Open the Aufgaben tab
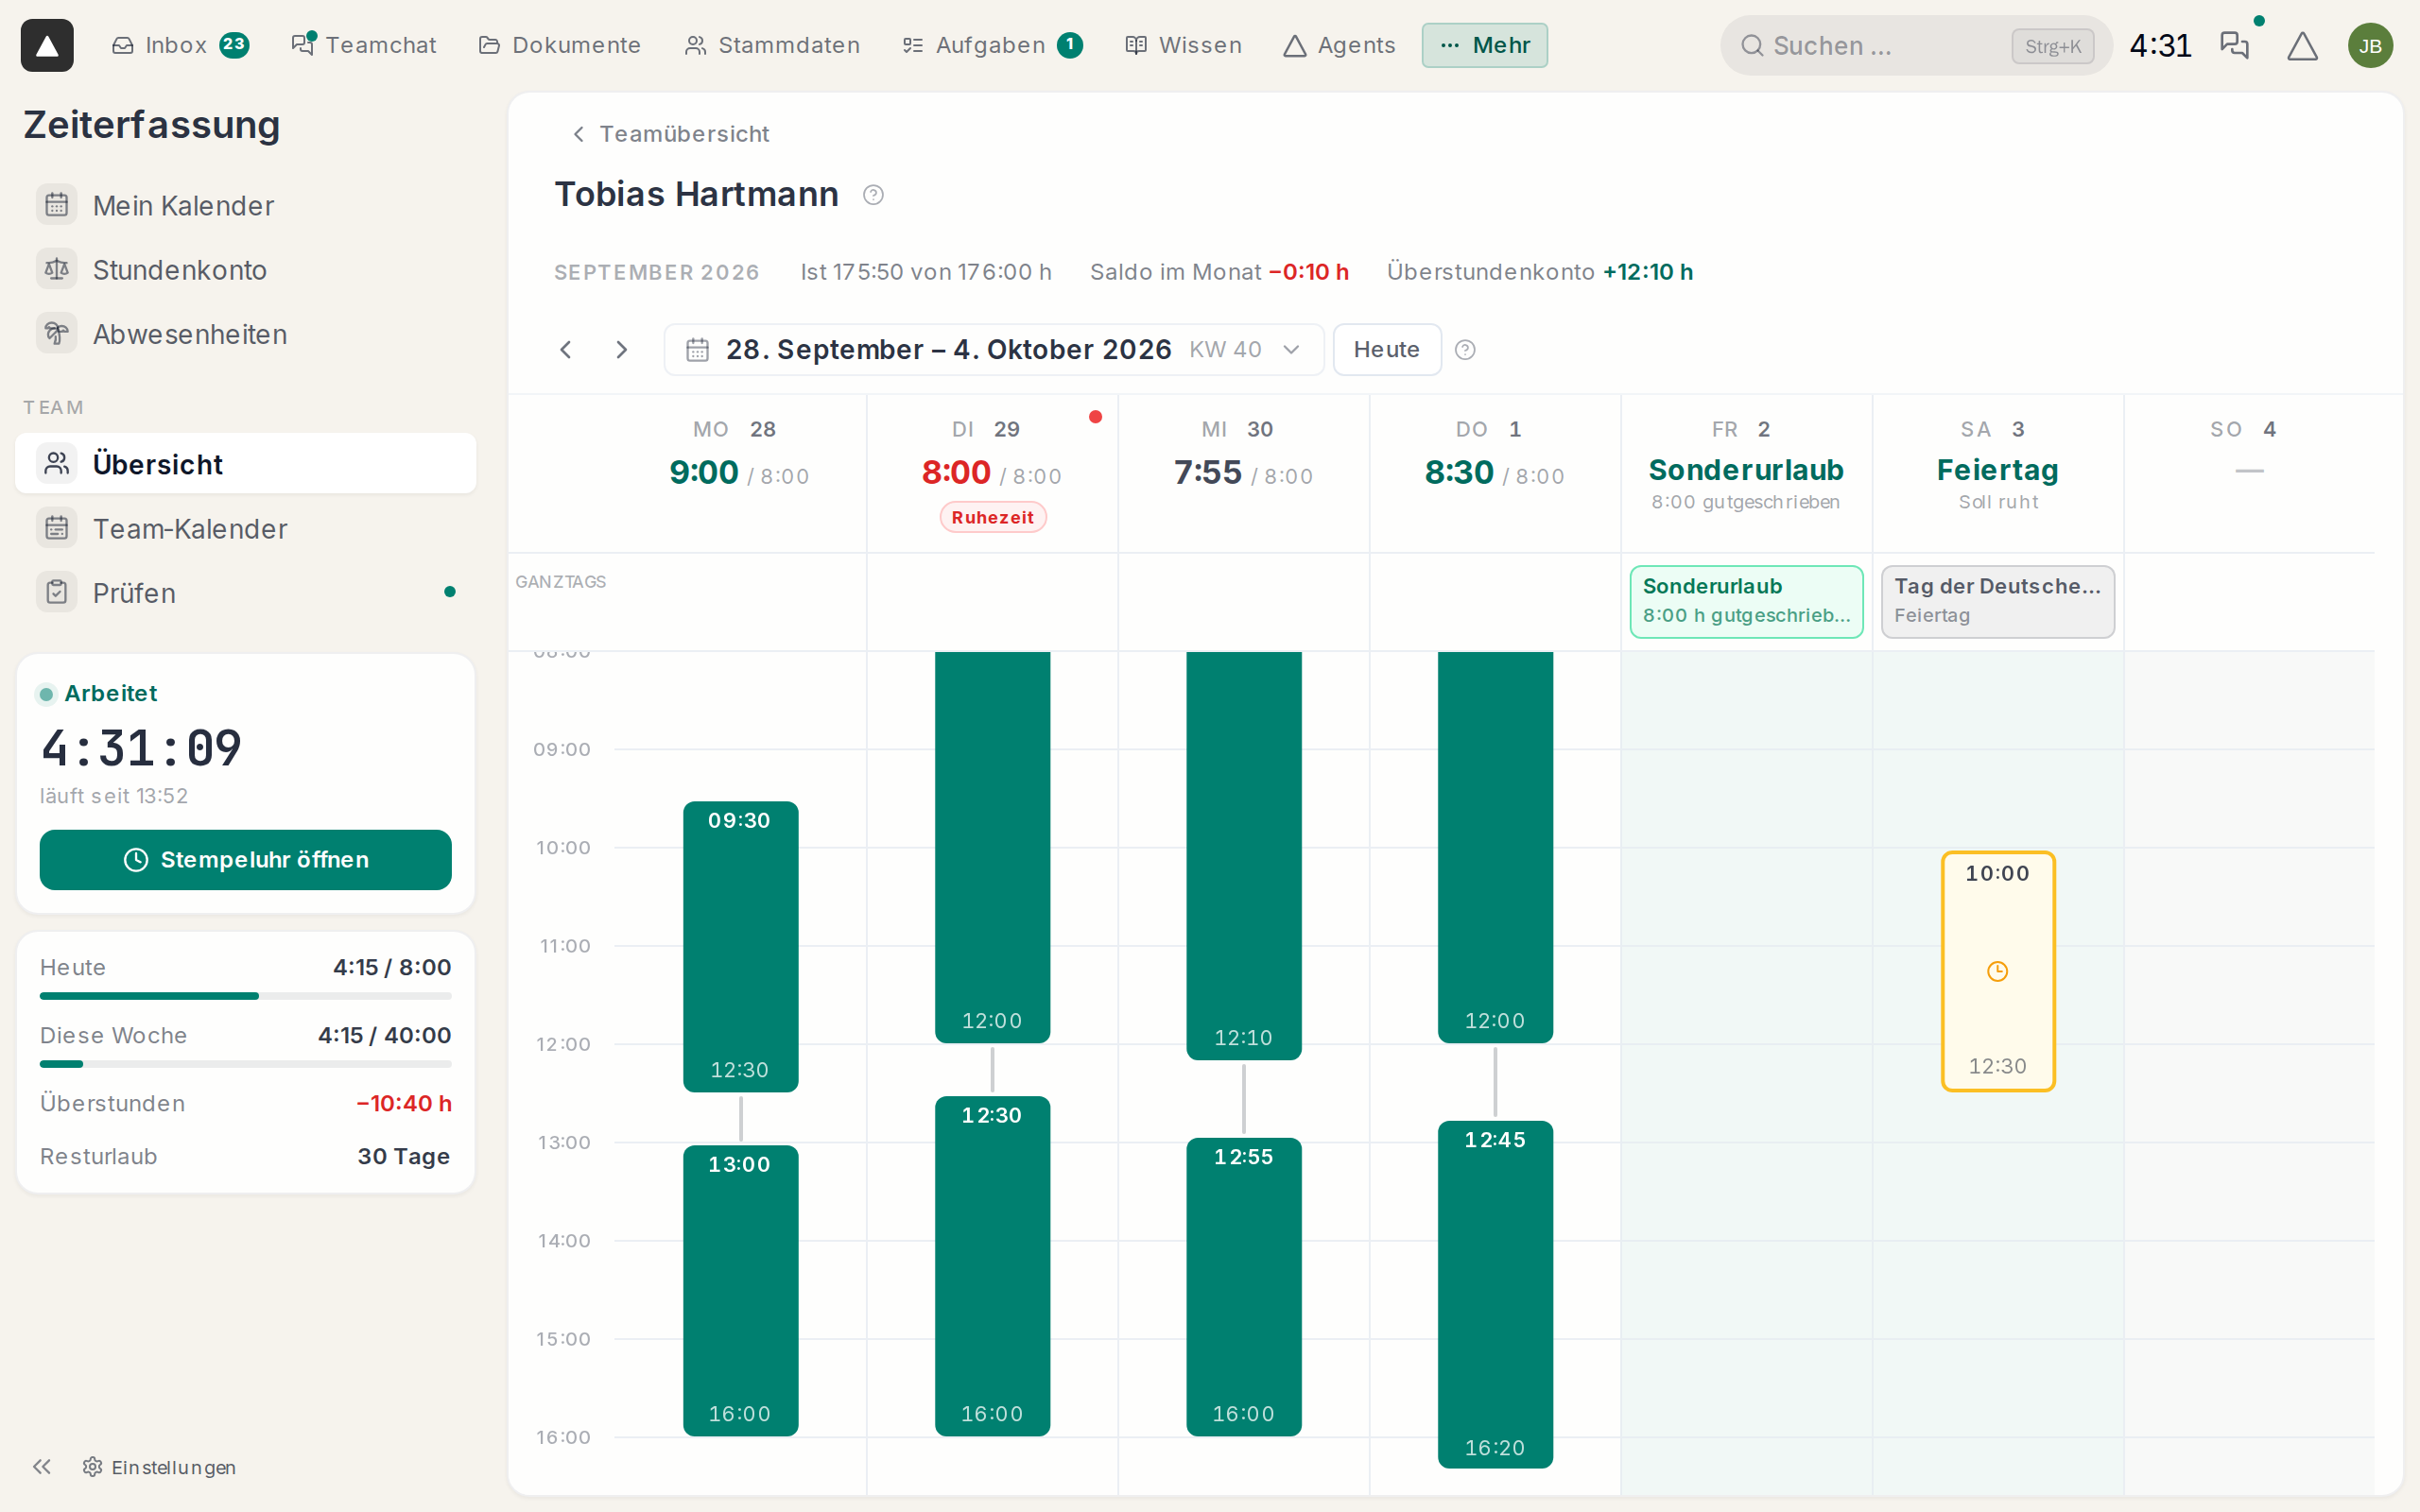This screenshot has width=2420, height=1512. coord(992,45)
